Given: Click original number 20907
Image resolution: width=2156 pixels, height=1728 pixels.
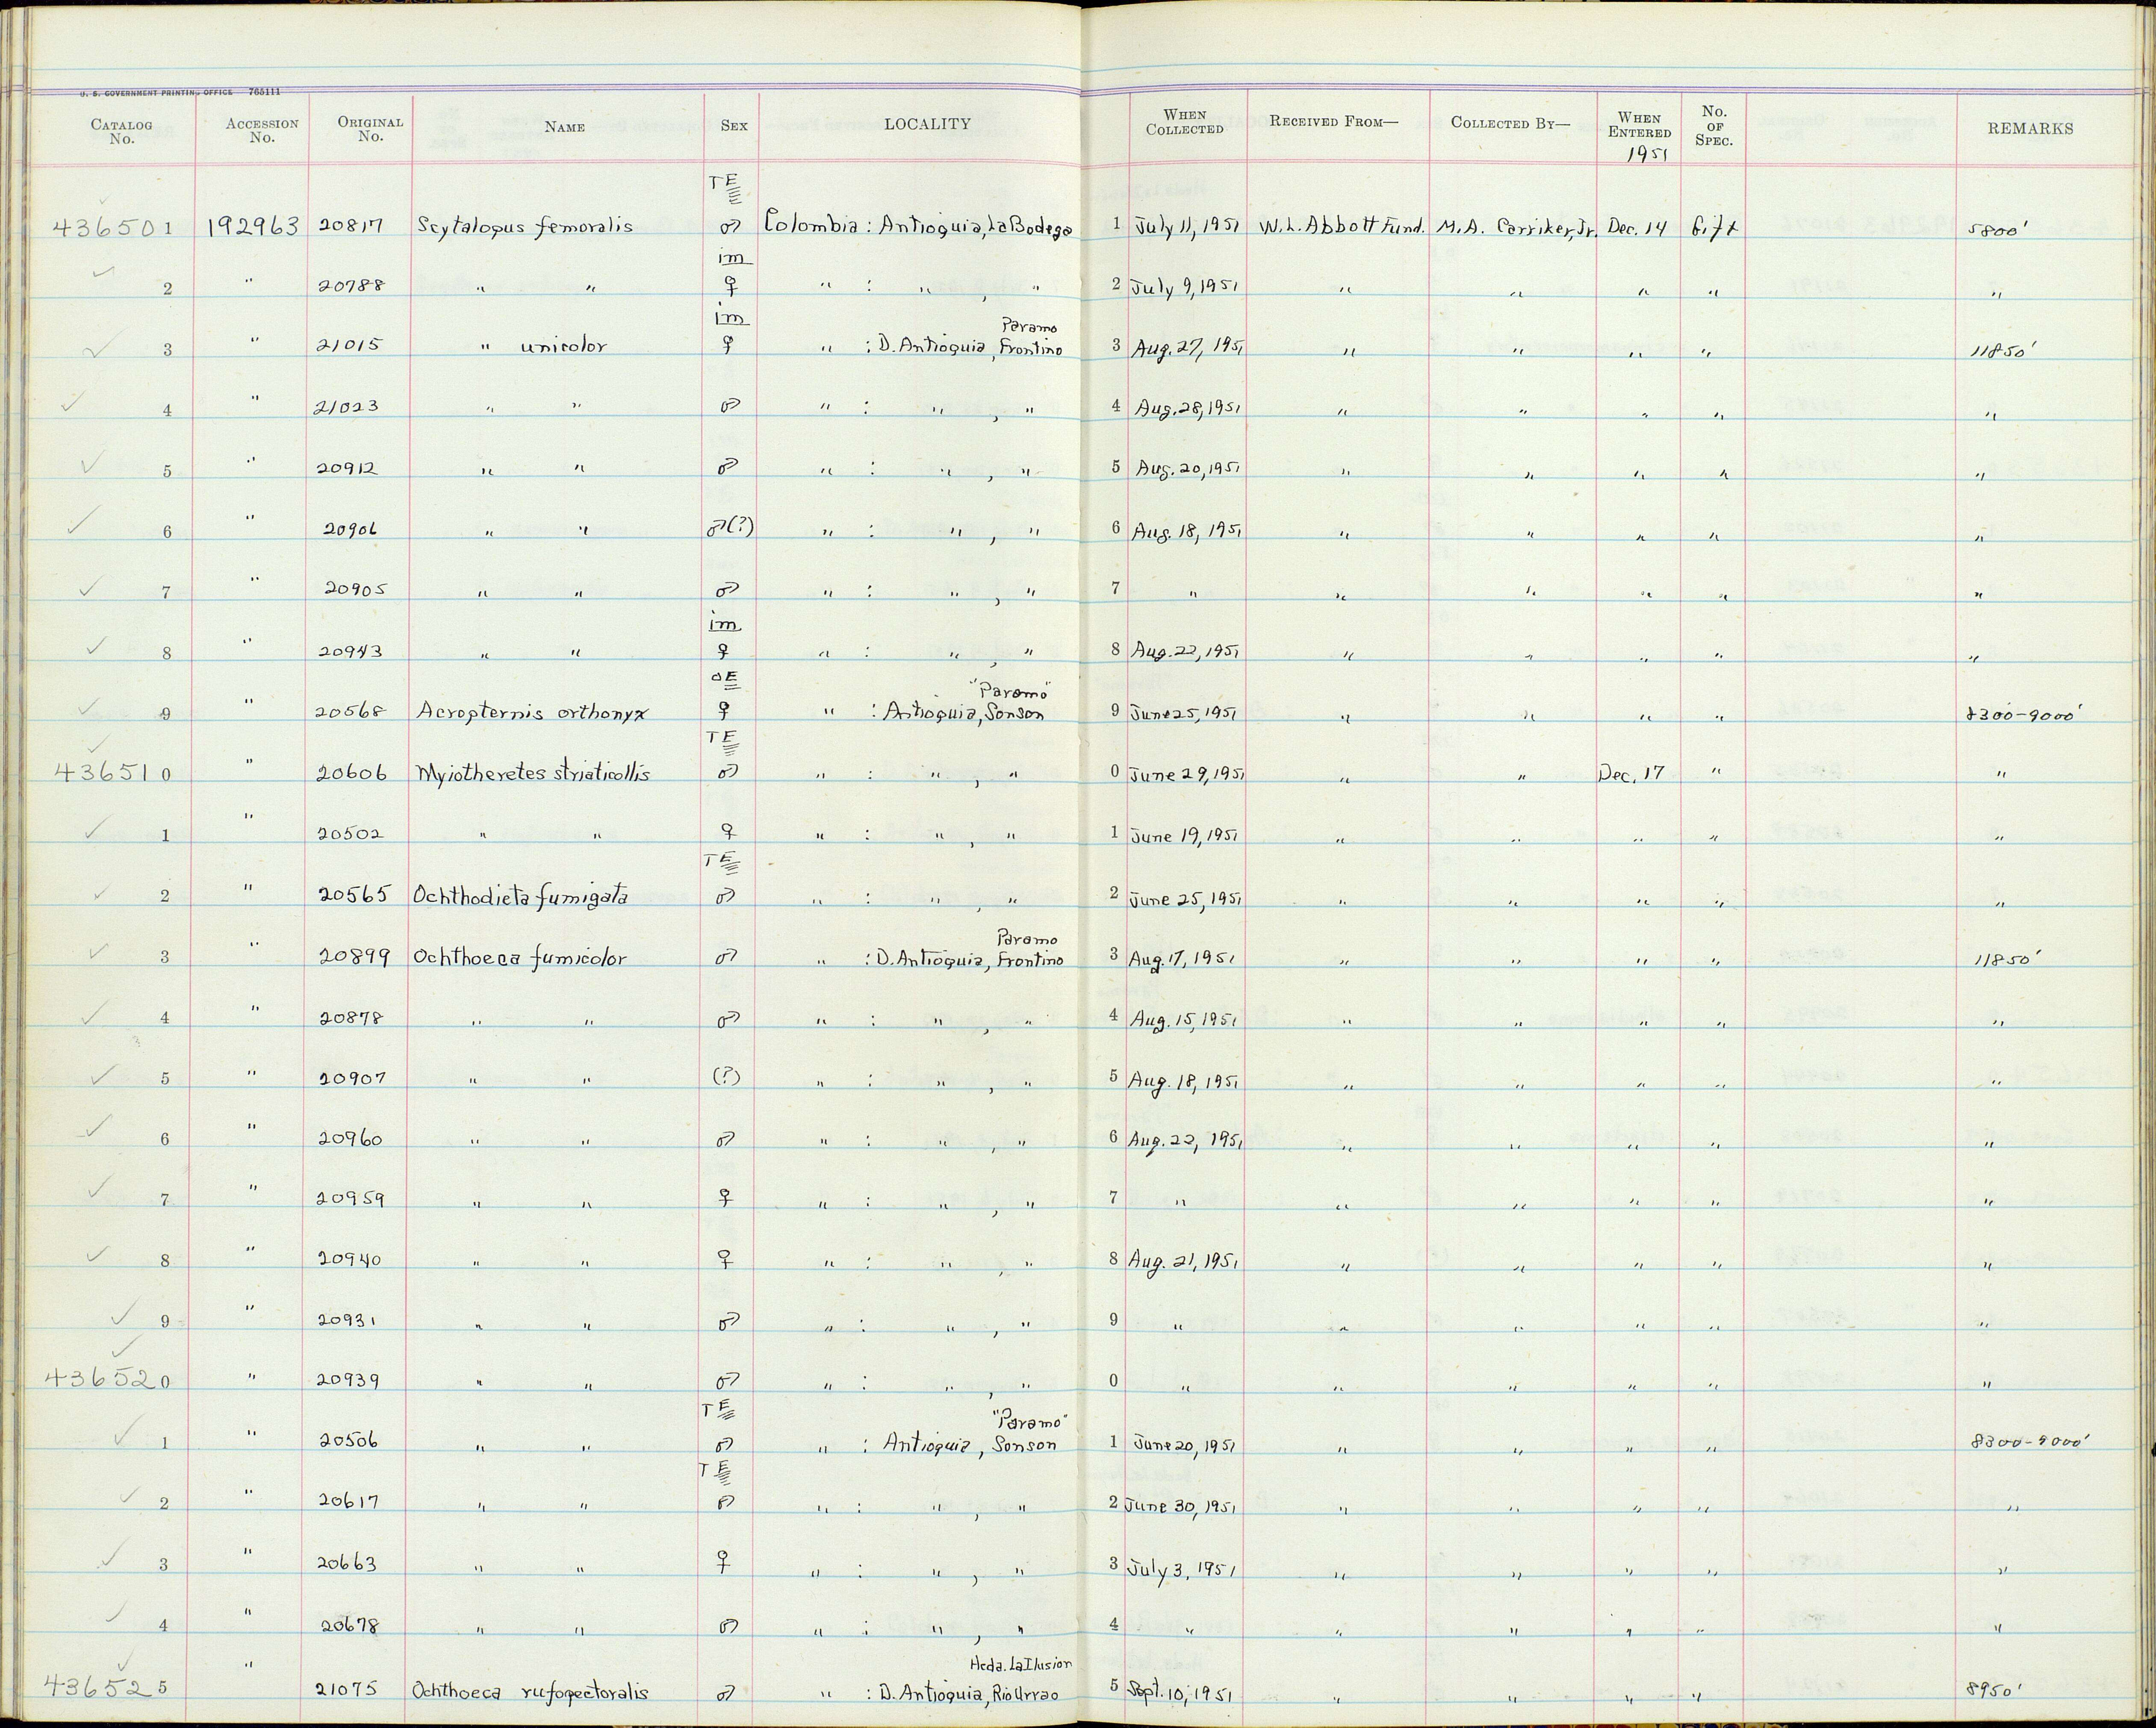Looking at the screenshot, I should 351,1079.
